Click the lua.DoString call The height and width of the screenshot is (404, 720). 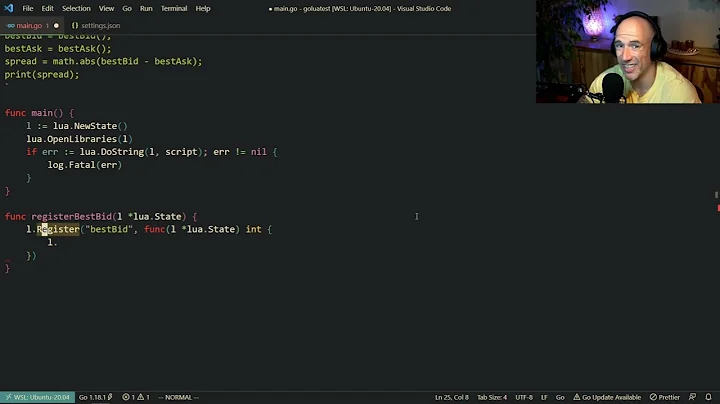(112, 152)
